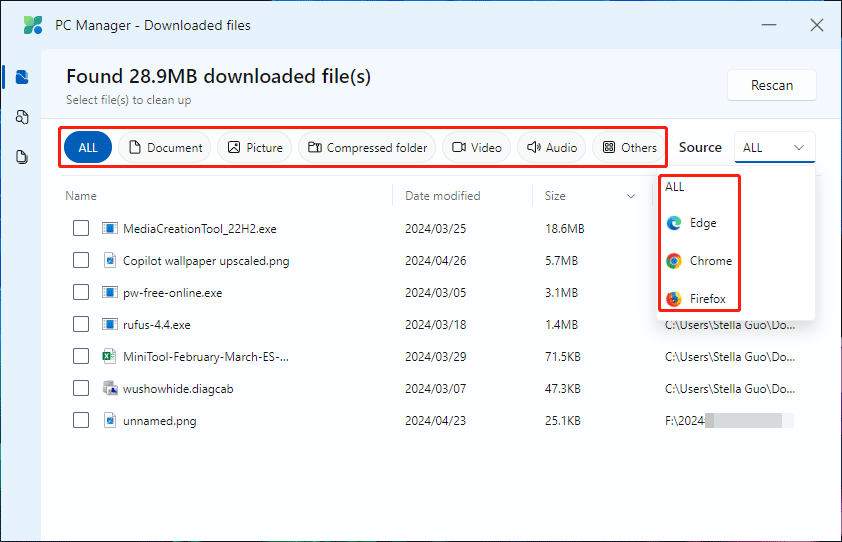Click the image icon of unnamed.png

click(110, 420)
